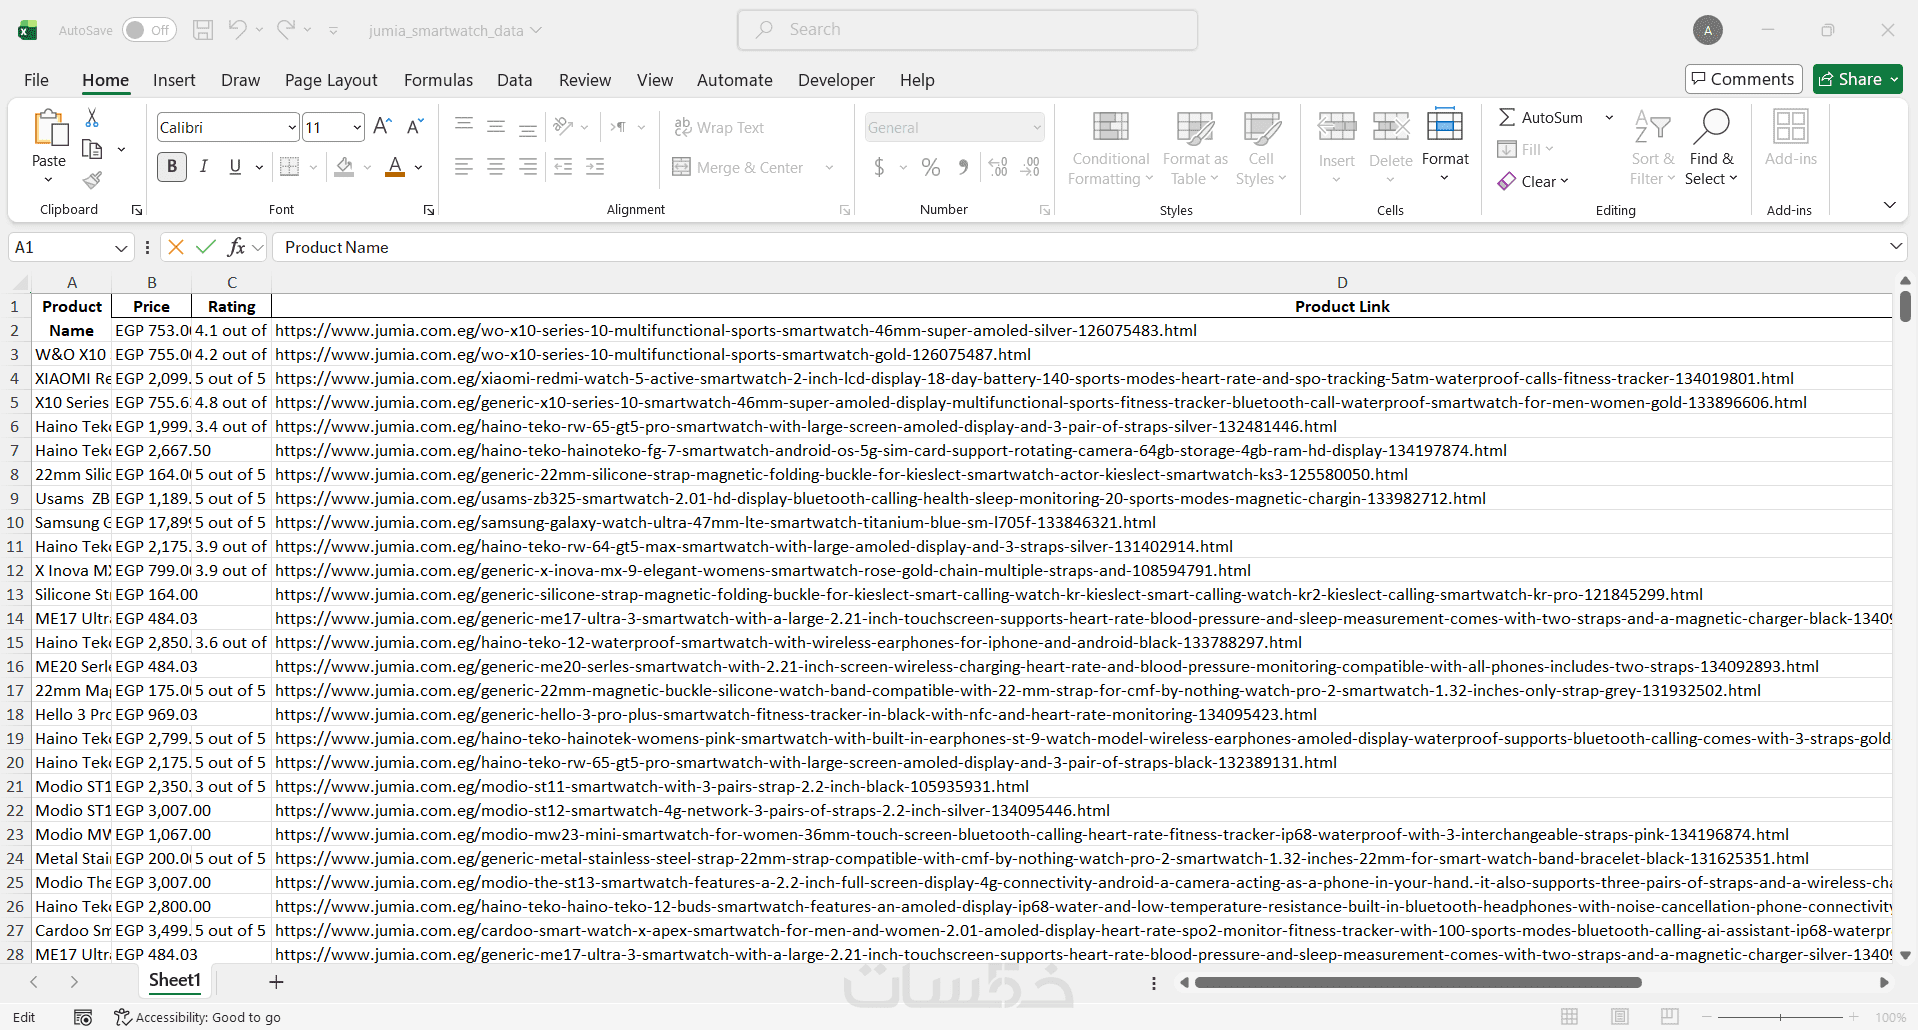
Task: Increase the cell indent
Action: pos(595,167)
